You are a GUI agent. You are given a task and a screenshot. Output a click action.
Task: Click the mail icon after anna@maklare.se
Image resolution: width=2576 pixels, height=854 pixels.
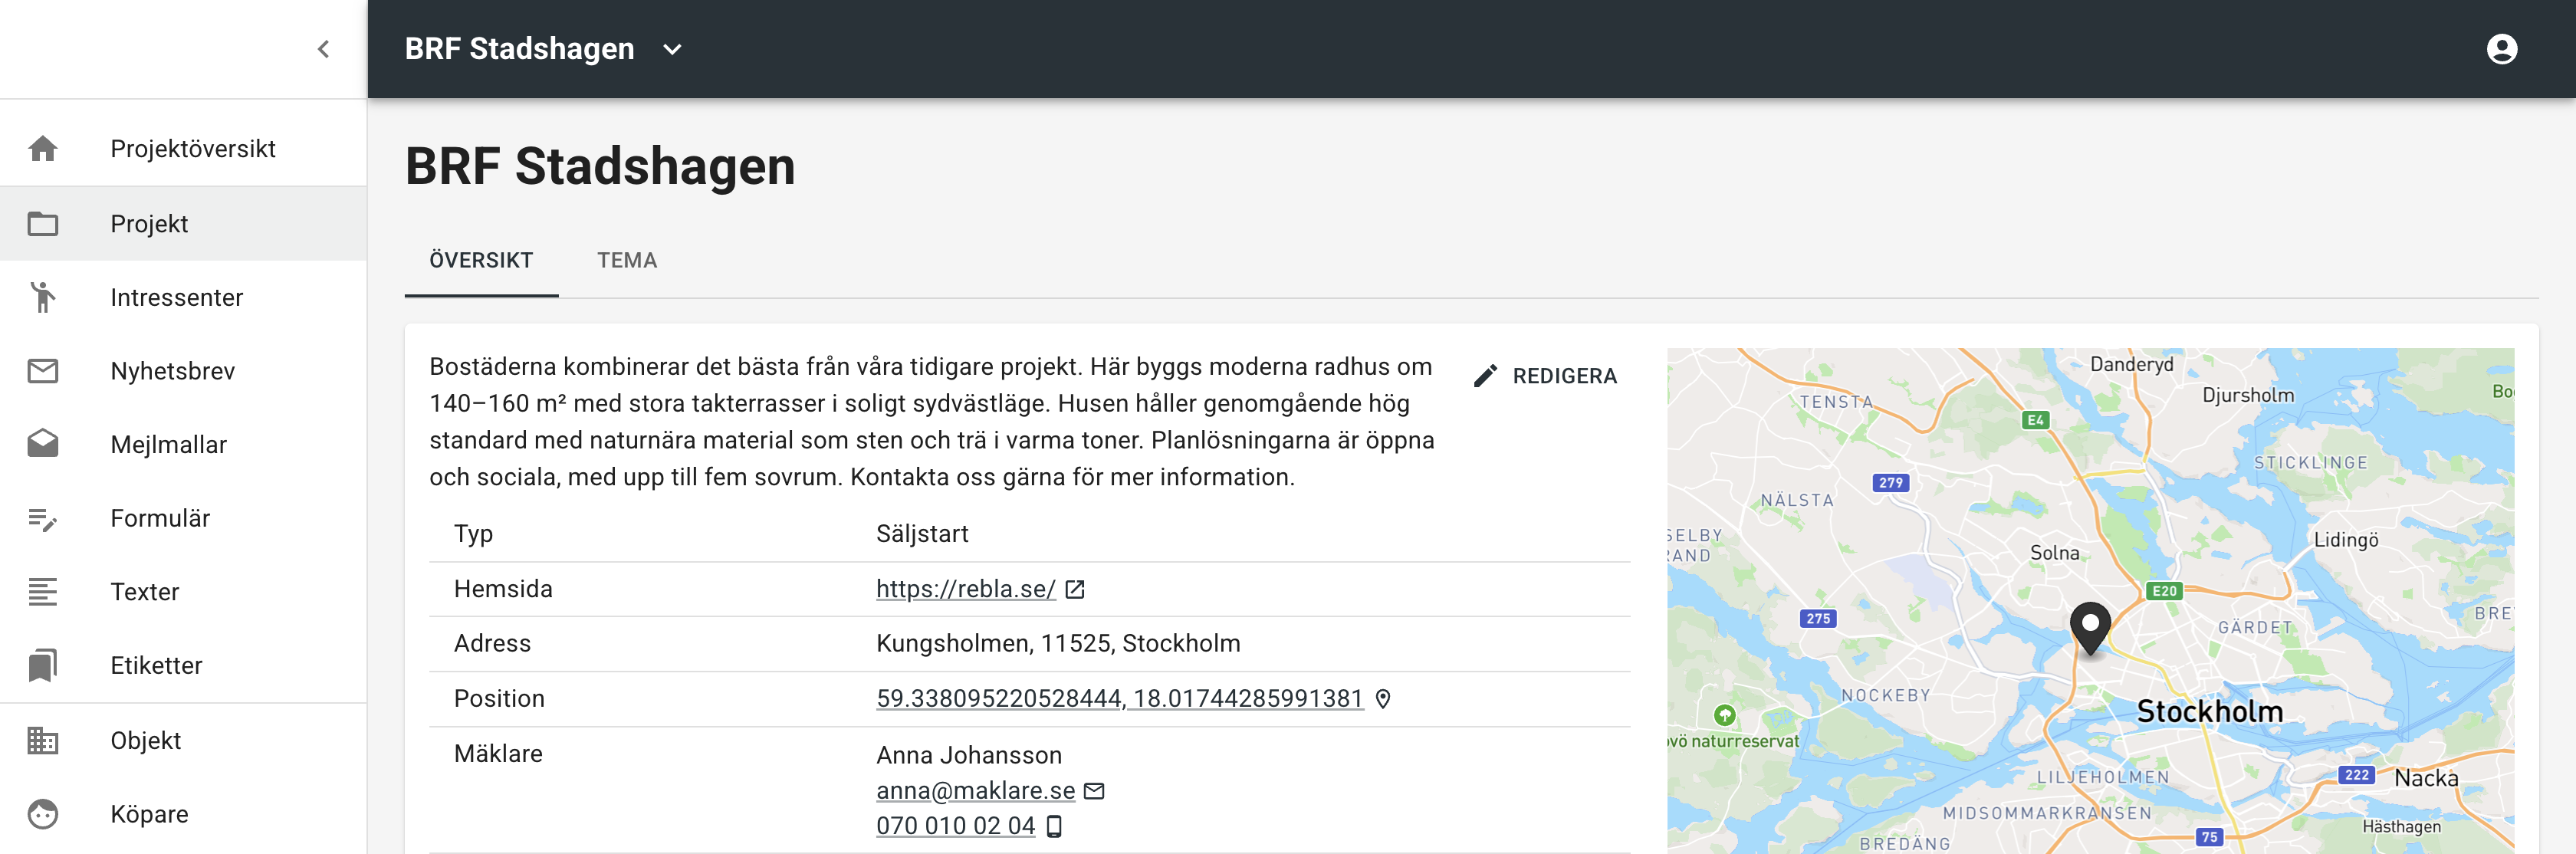(1095, 791)
